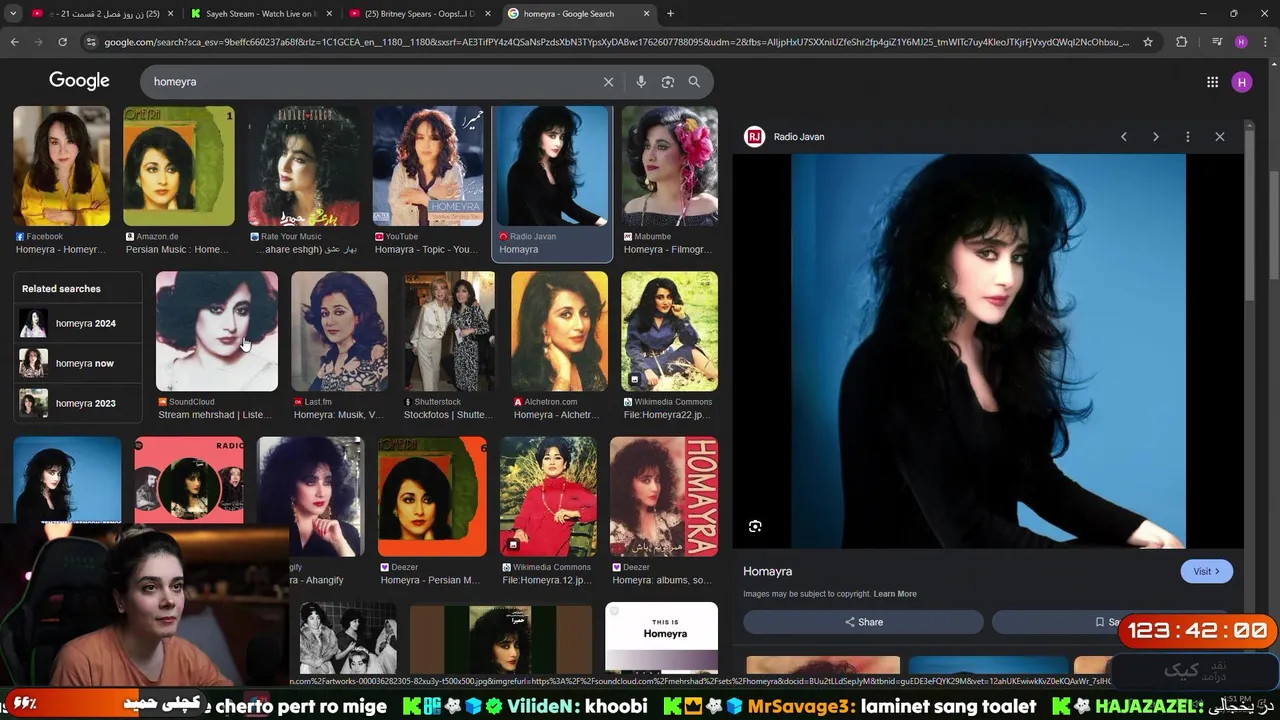This screenshot has width=1280, height=720.
Task: Open Google Lens image search
Action: tap(668, 82)
